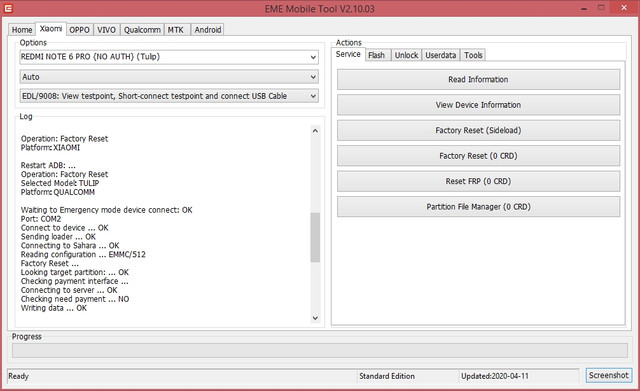Switch to the Flash actions tab

click(x=377, y=55)
